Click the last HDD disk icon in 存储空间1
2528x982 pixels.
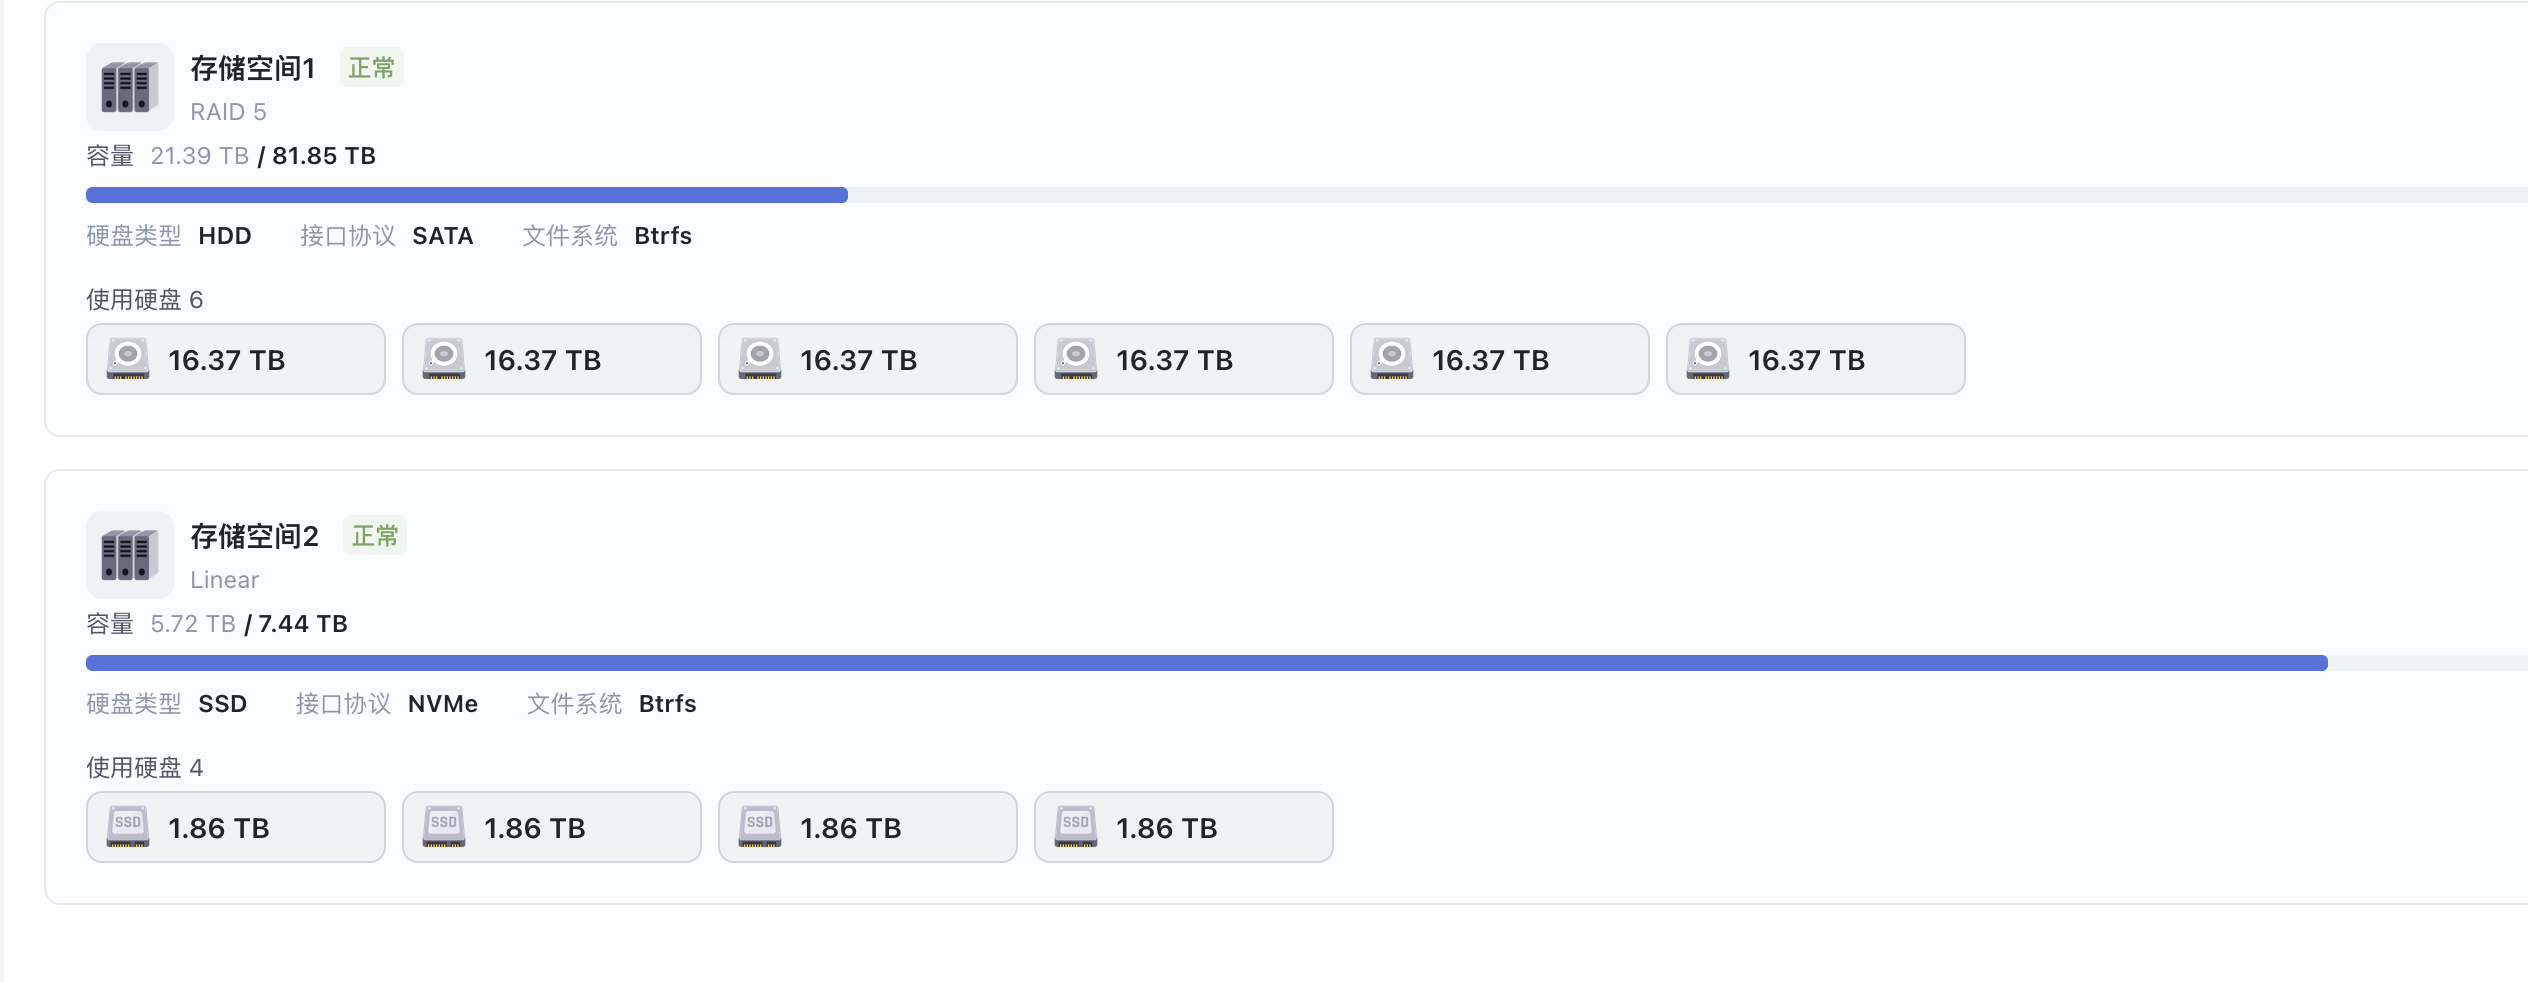click(1708, 359)
